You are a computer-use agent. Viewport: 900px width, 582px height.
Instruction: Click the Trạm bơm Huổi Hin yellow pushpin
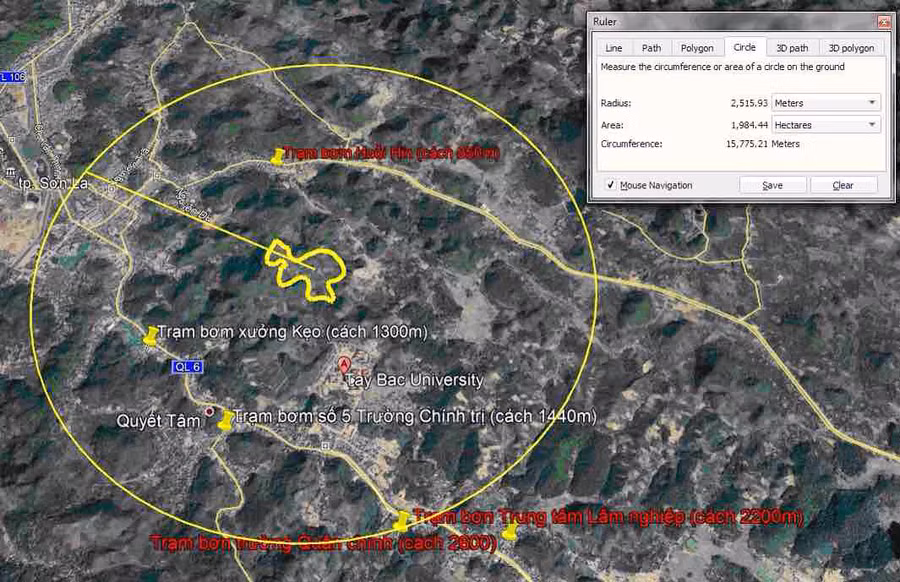click(277, 156)
